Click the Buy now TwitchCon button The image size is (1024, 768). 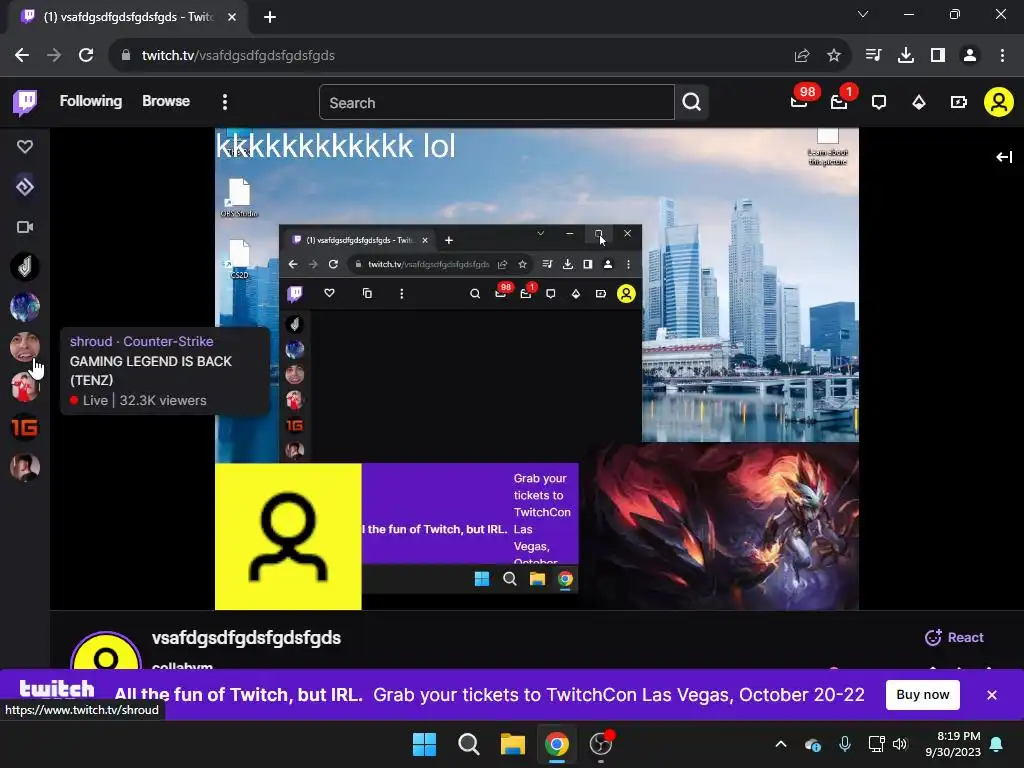[x=922, y=695]
